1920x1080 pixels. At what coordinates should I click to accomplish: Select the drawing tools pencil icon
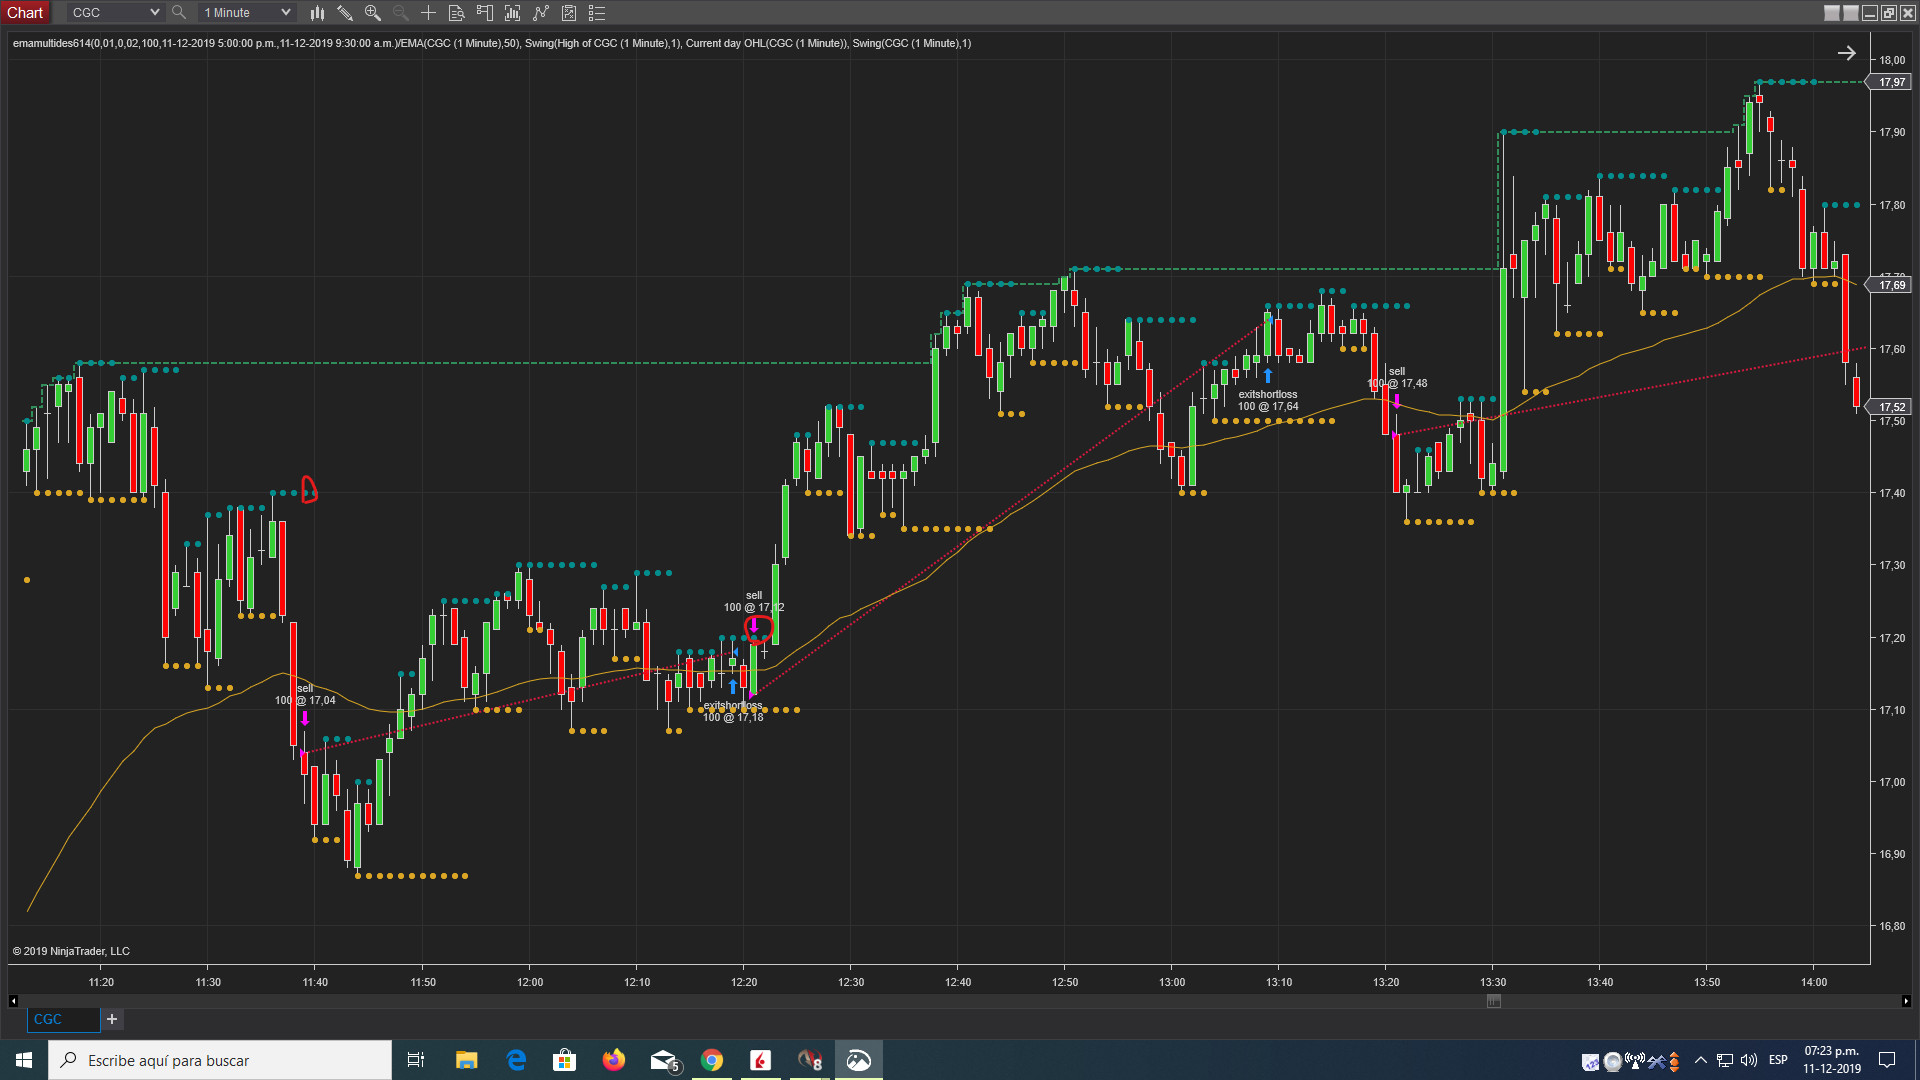[x=345, y=13]
